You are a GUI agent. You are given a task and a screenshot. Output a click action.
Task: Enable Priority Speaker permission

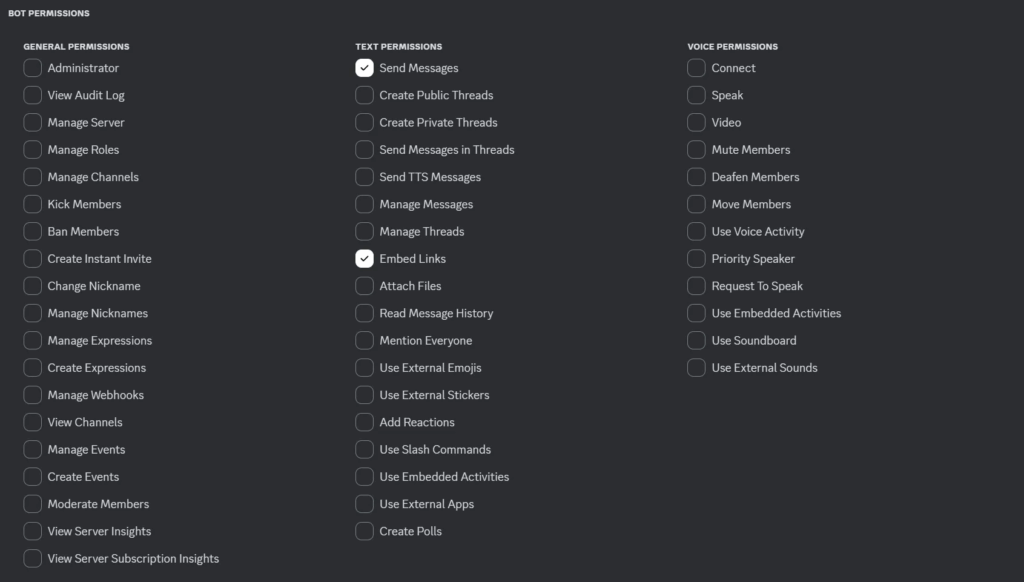pos(696,259)
